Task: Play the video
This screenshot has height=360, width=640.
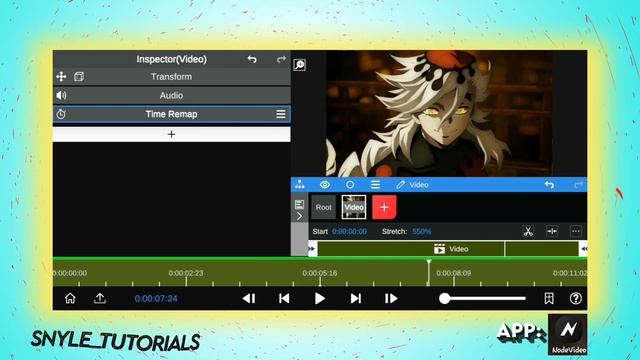Action: point(320,299)
